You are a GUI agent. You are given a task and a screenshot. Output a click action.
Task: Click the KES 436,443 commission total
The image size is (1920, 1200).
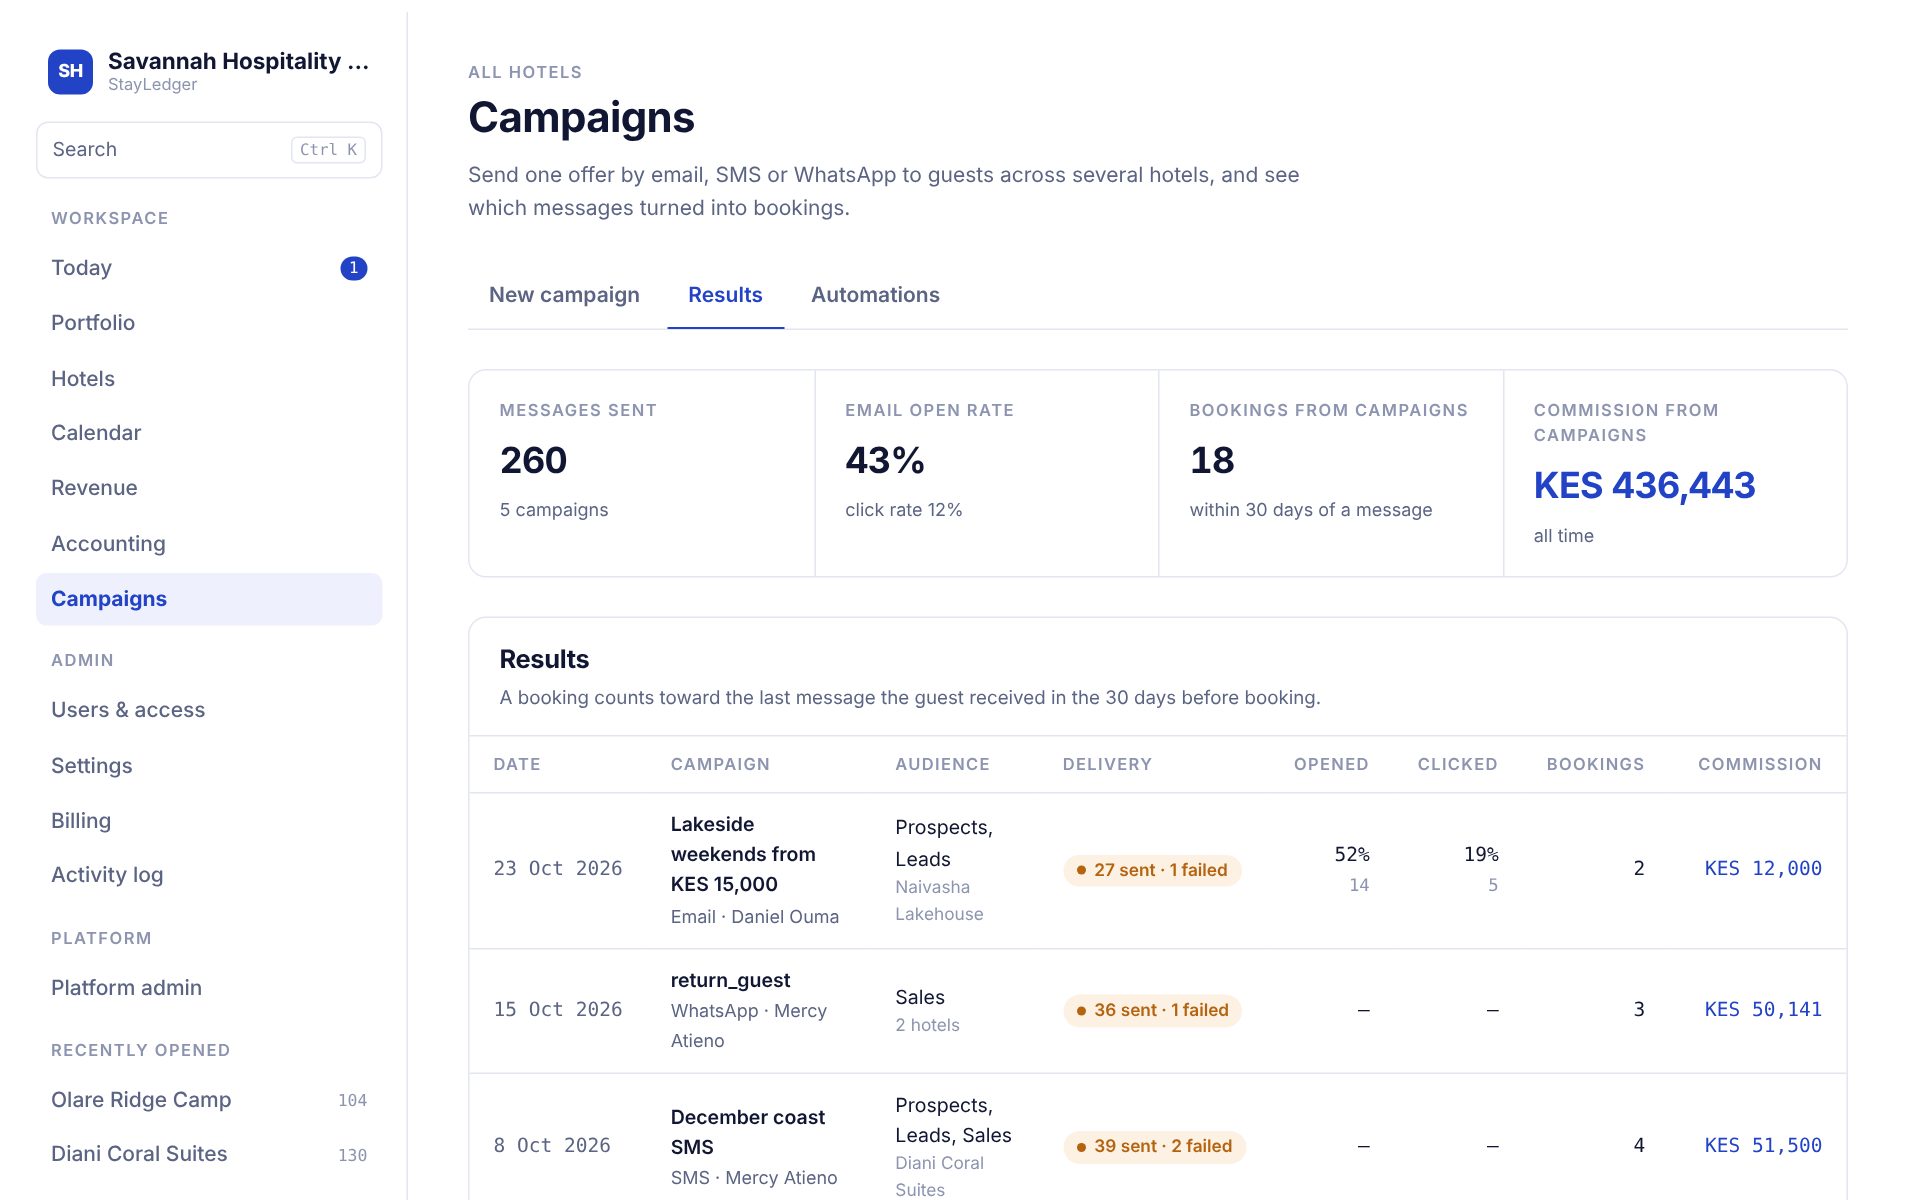point(1644,486)
